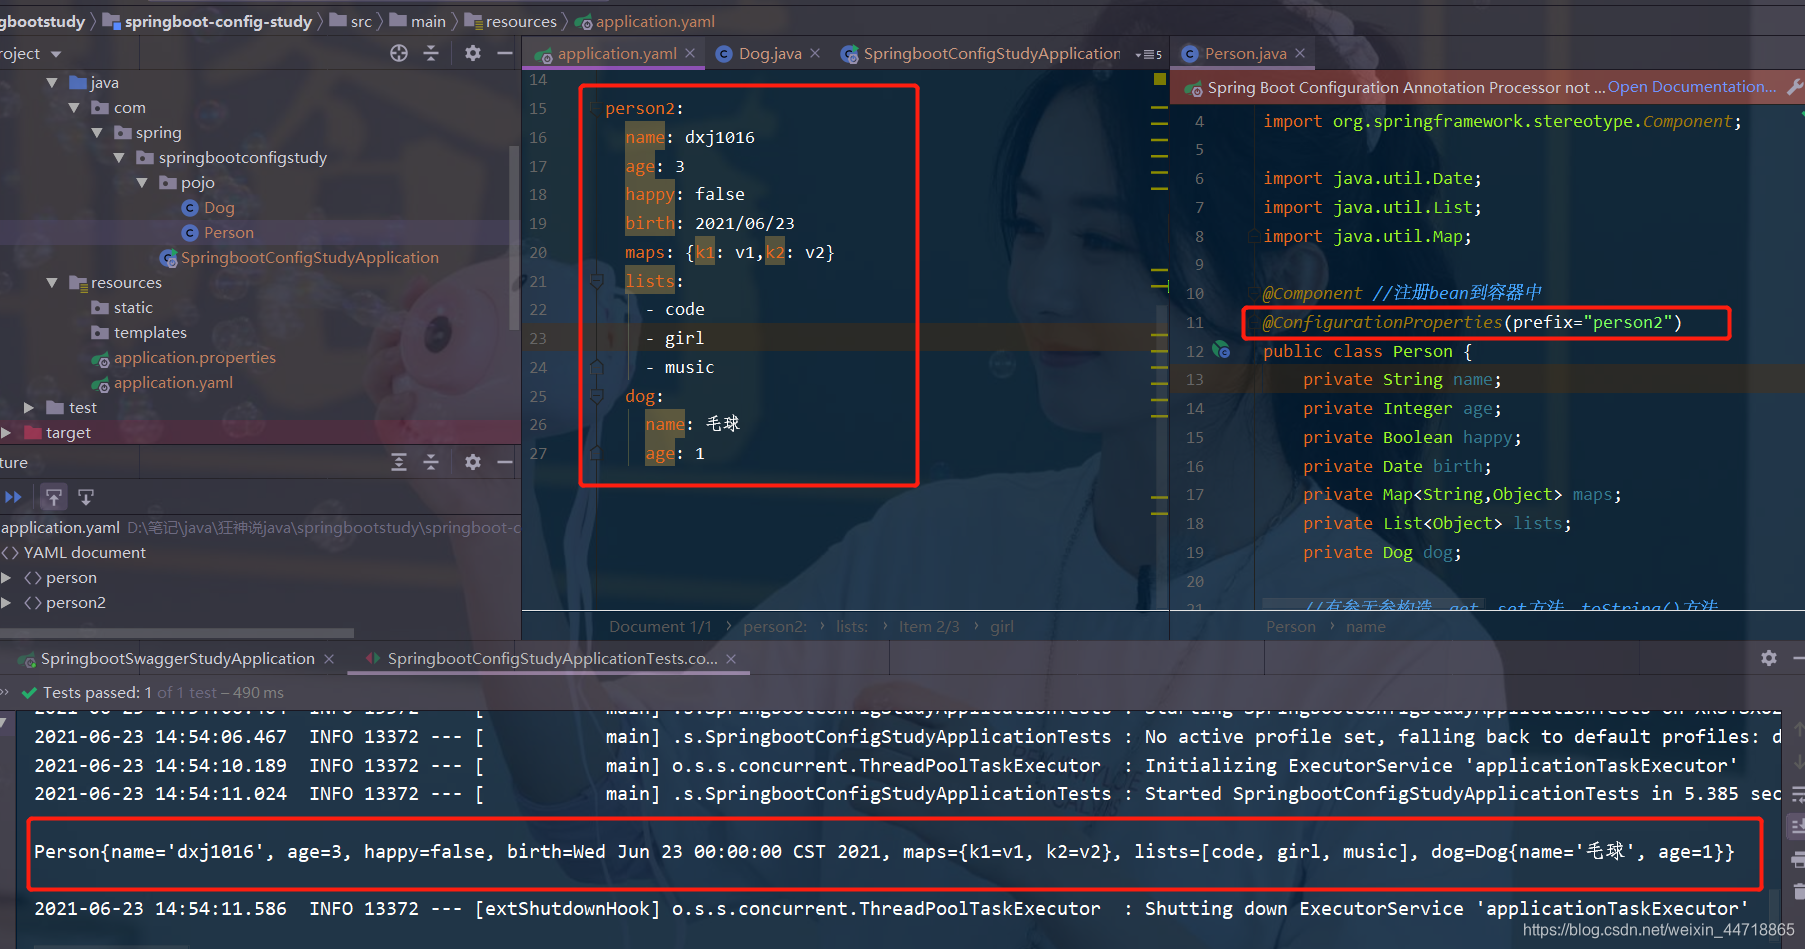1805x949 pixels.
Task: Click src in navigation breadcrumb
Action: pyautogui.click(x=351, y=21)
